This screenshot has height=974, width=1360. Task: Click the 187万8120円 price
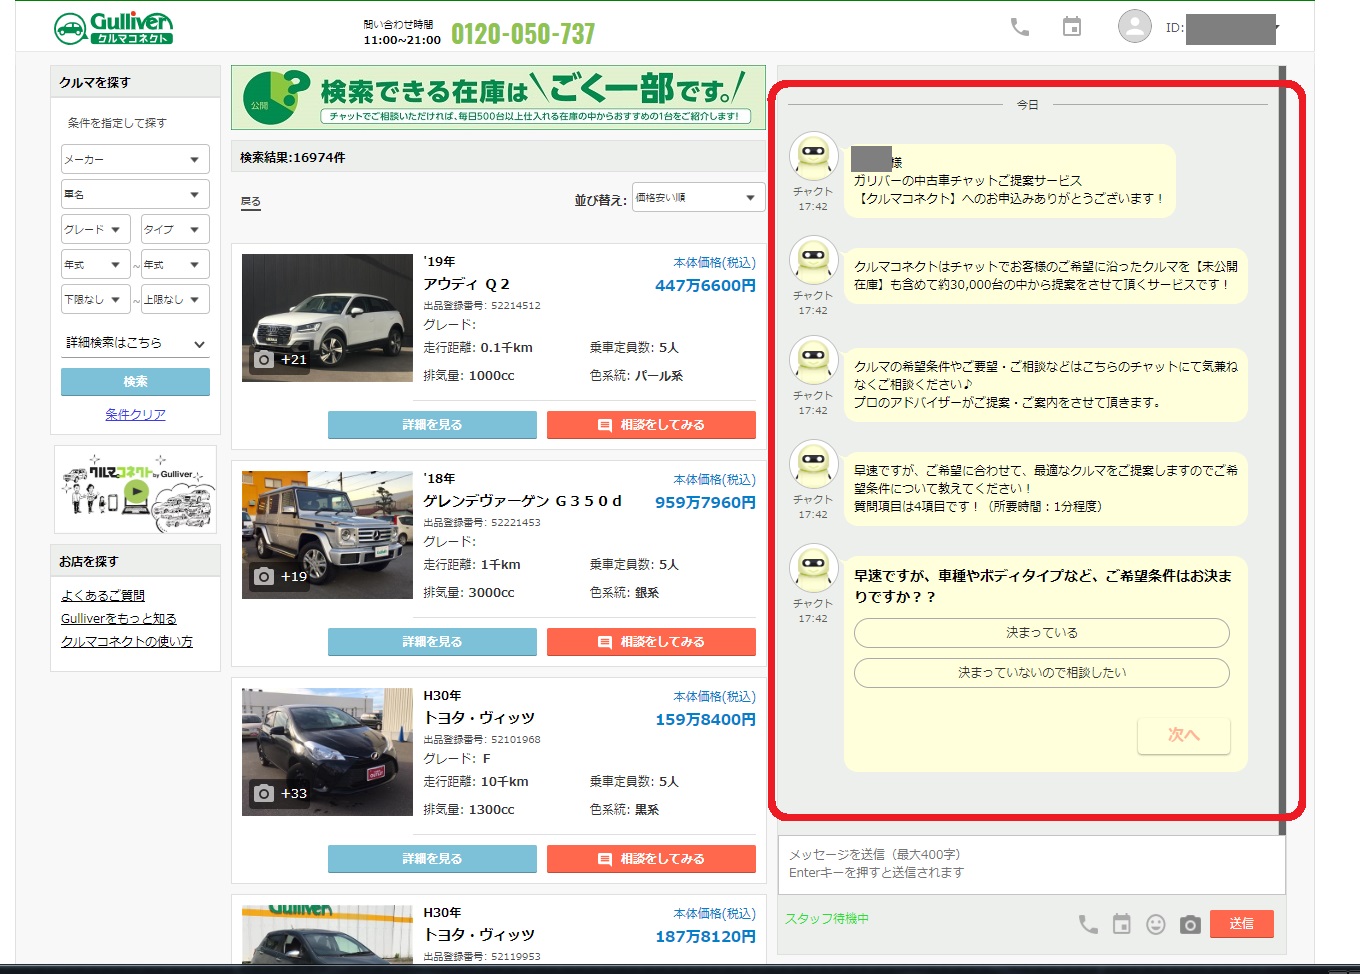[705, 936]
